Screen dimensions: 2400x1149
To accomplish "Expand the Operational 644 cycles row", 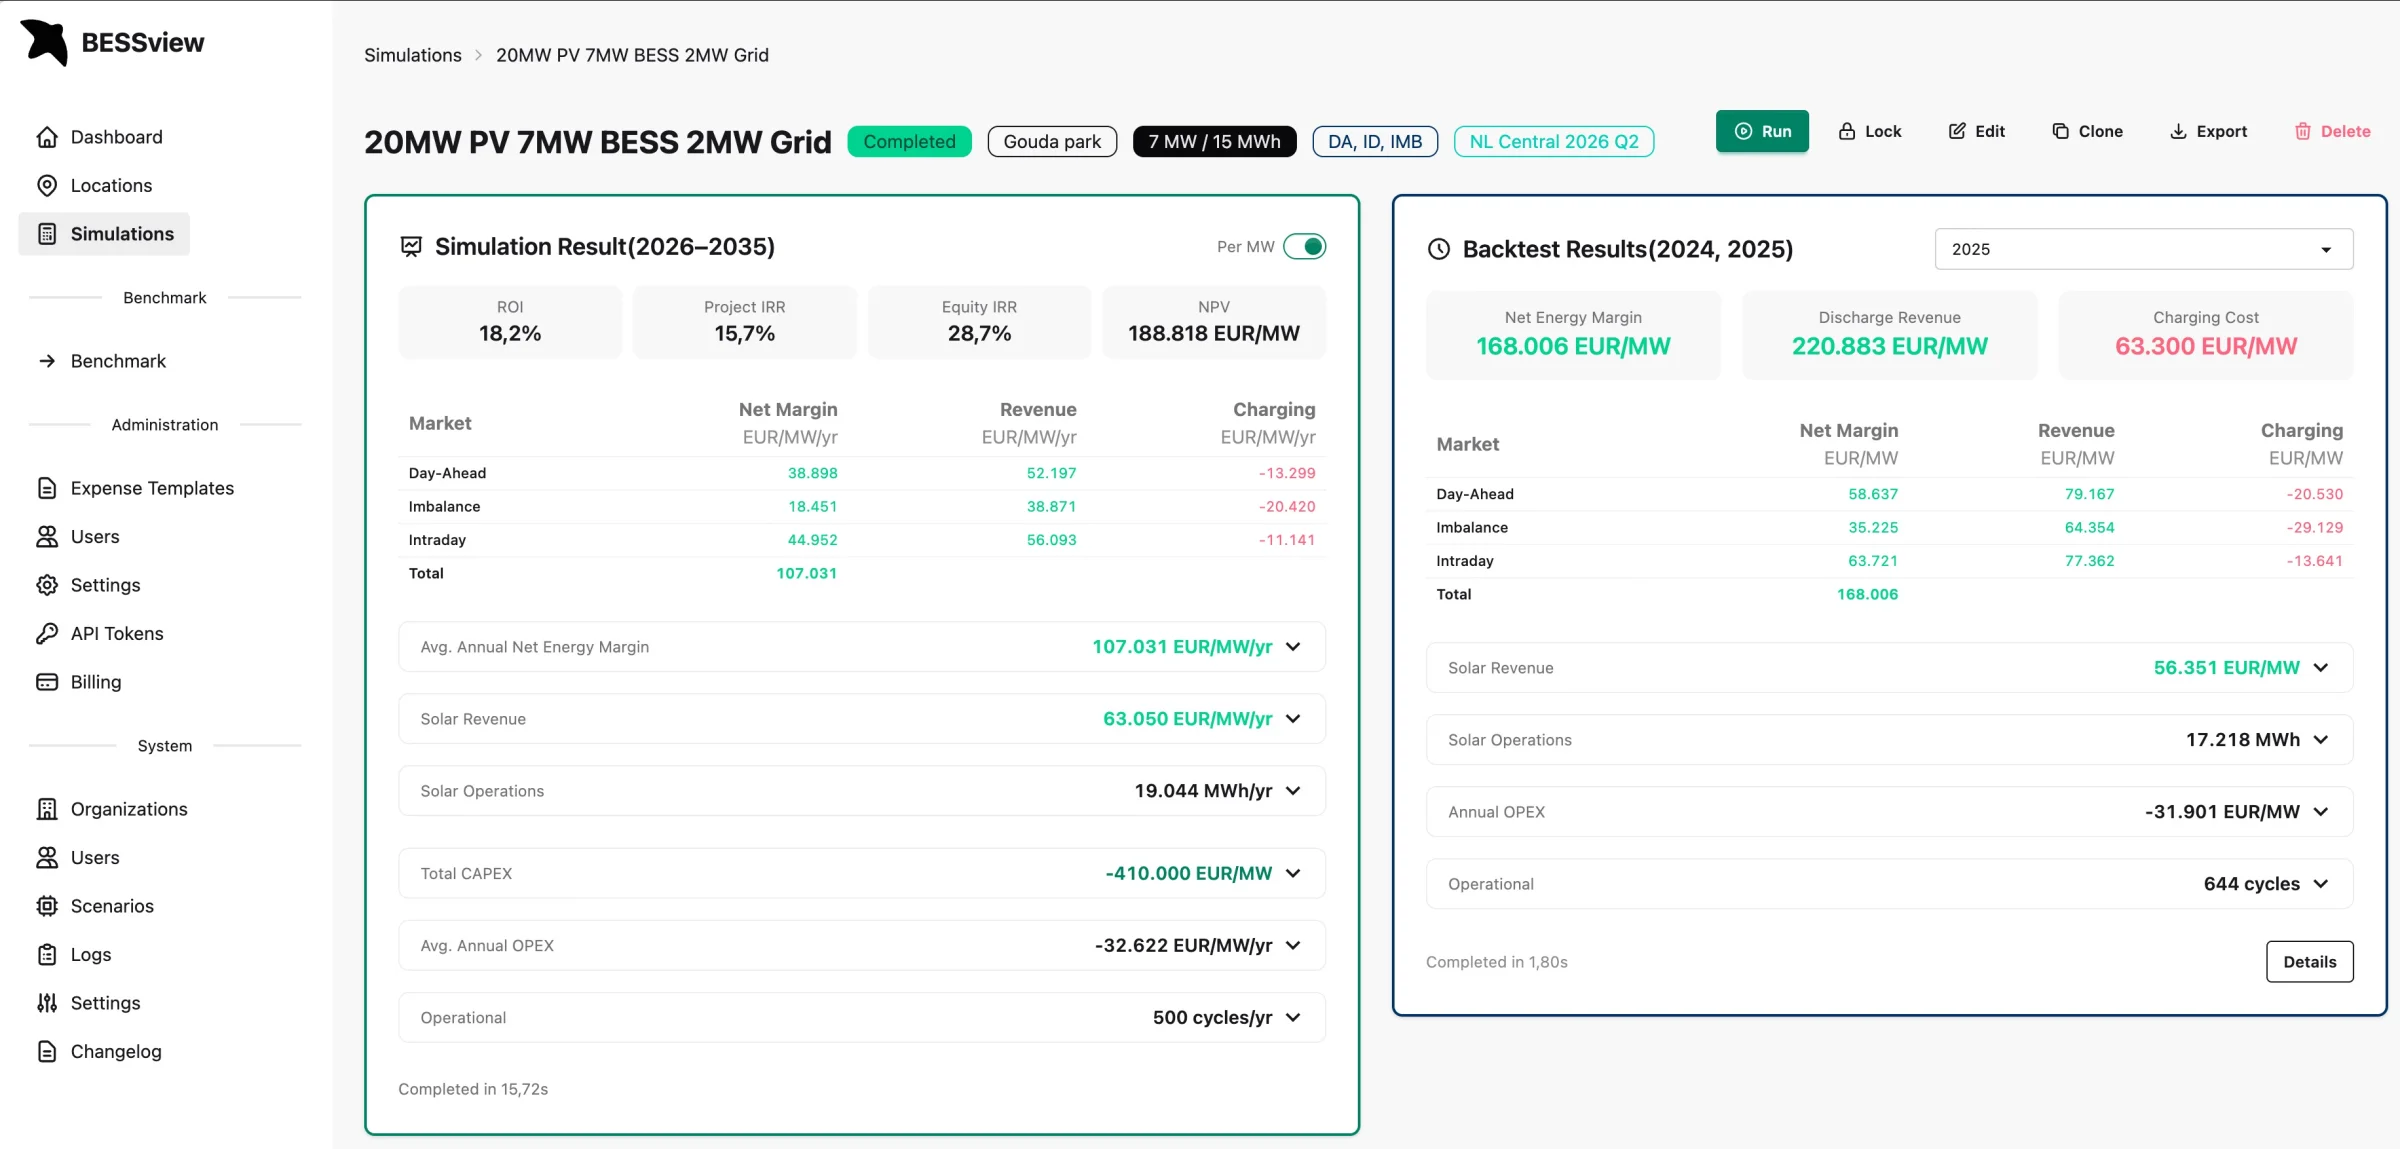I will pos(1889,884).
